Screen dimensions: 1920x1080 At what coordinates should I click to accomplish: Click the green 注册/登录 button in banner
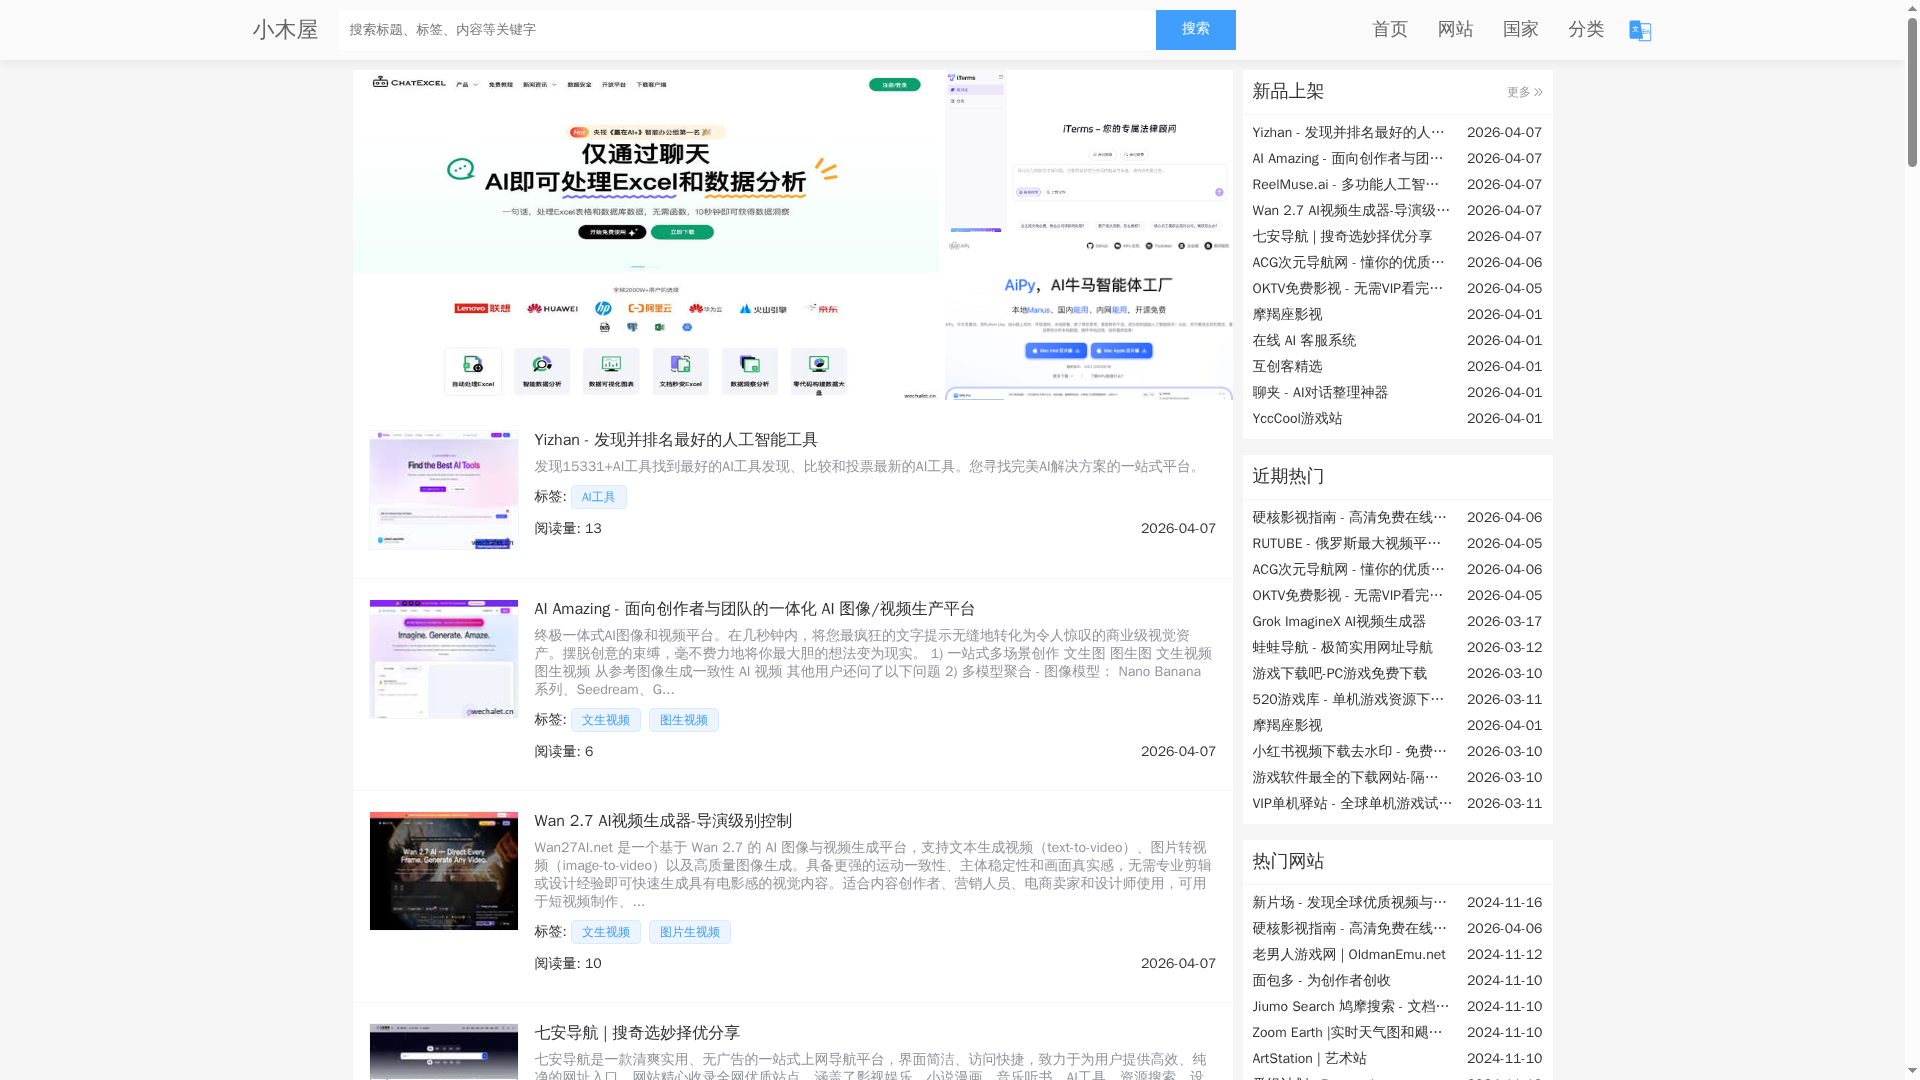click(893, 85)
